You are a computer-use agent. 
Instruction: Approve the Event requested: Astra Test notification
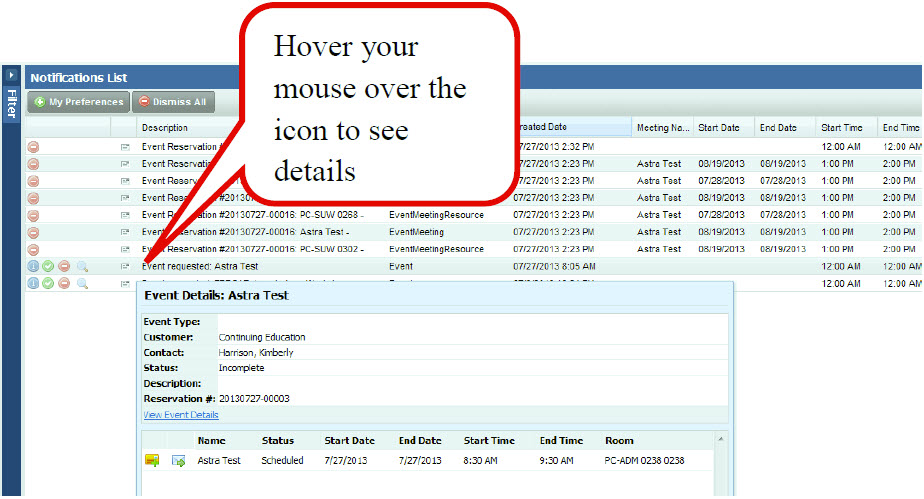(x=48, y=266)
